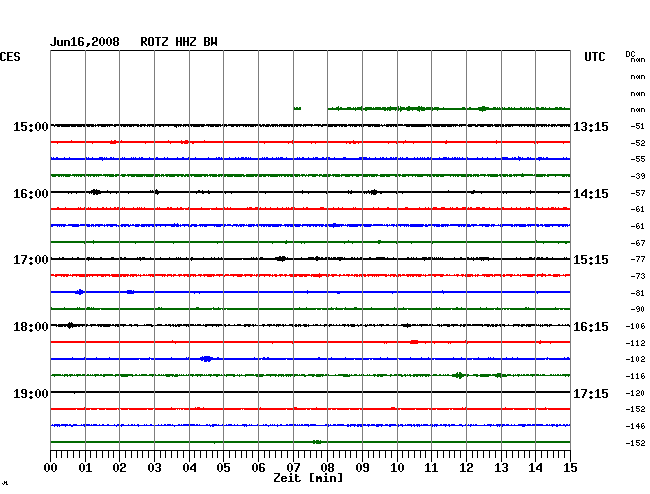The height and width of the screenshot is (494, 650).
Task: Select minute tick label 09
Action: point(362,468)
